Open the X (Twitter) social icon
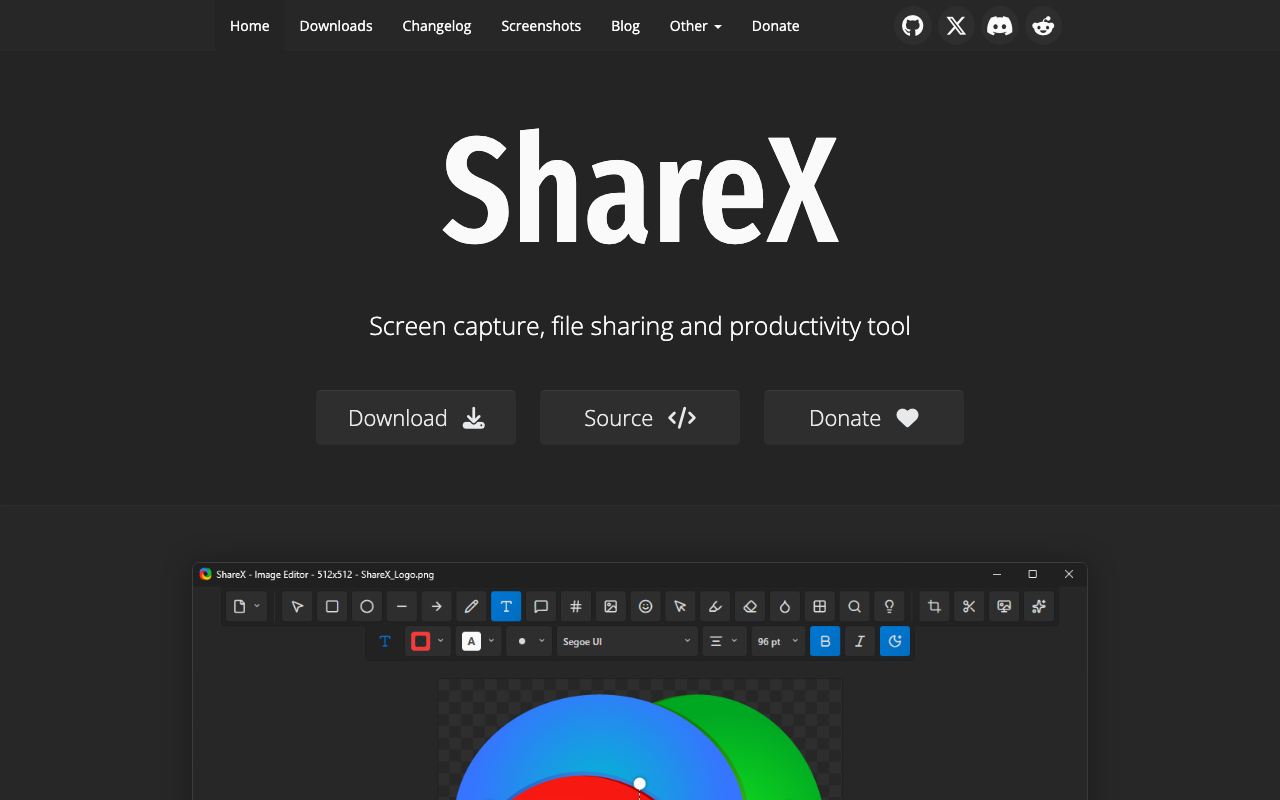Screen dimensions: 1280x800 pos(956,26)
